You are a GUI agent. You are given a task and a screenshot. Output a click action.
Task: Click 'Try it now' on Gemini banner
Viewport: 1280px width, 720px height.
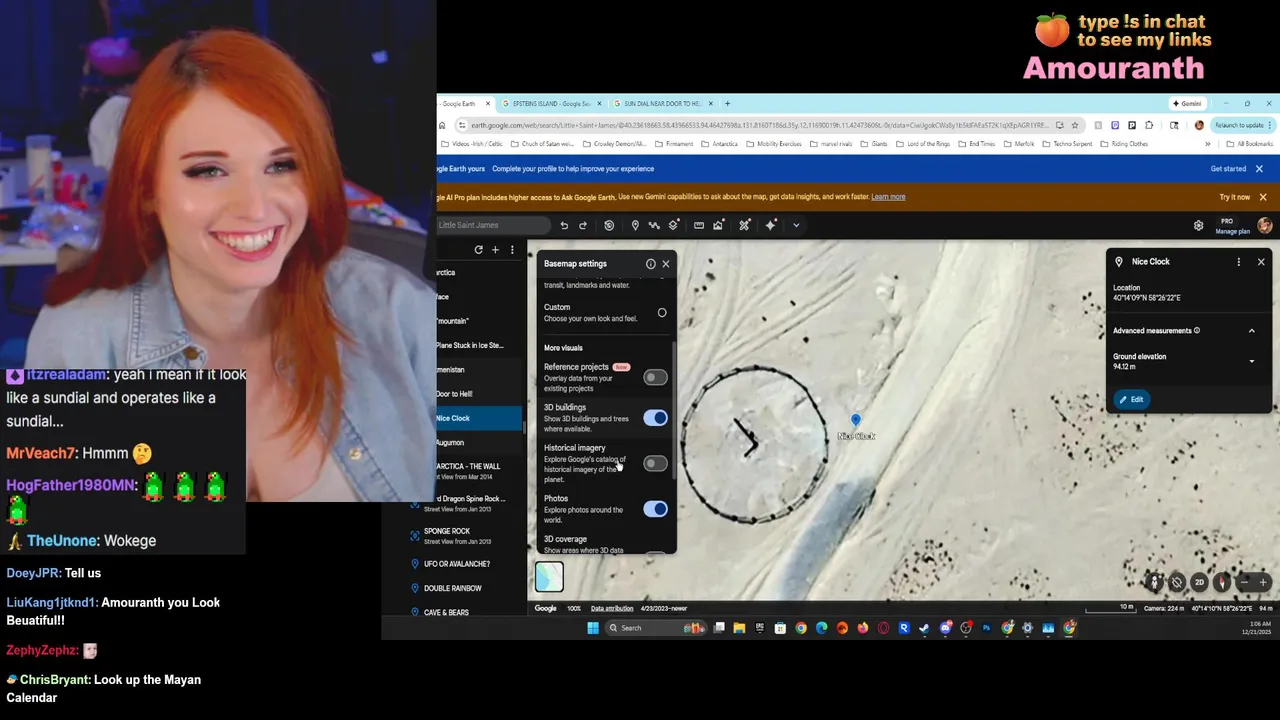(1235, 197)
